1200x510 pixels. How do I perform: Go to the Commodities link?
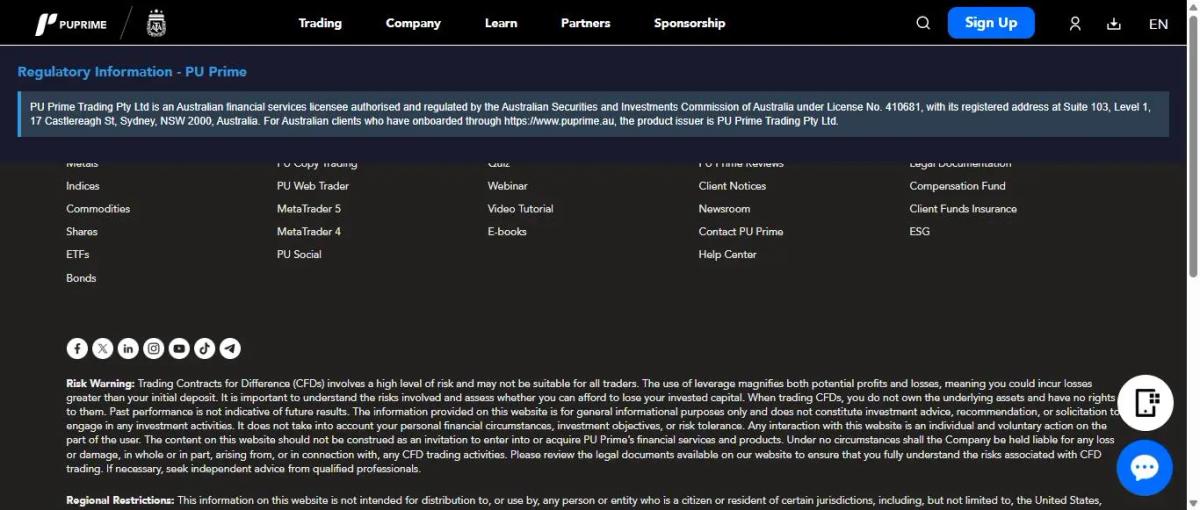pyautogui.click(x=98, y=209)
